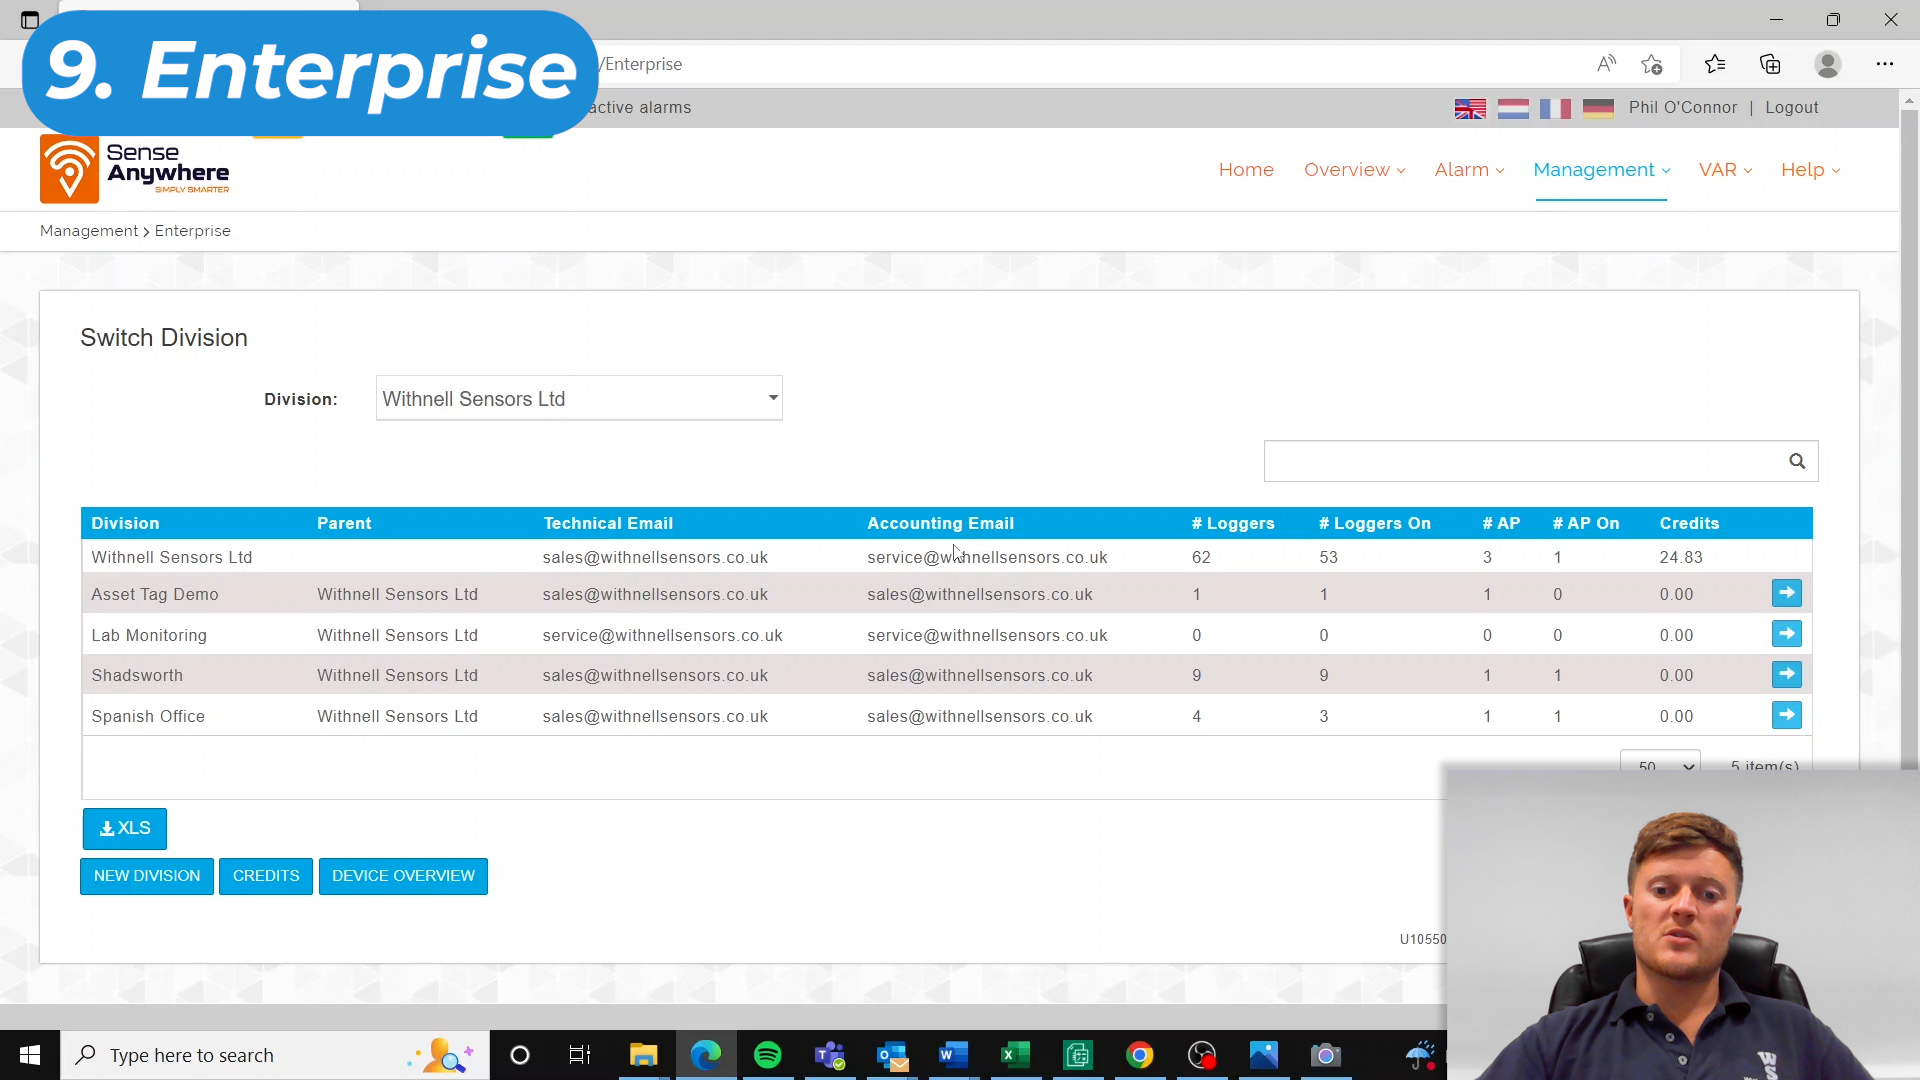Click the Phil O'Connor user name
Screen dimensions: 1920x1080
[1683, 108]
